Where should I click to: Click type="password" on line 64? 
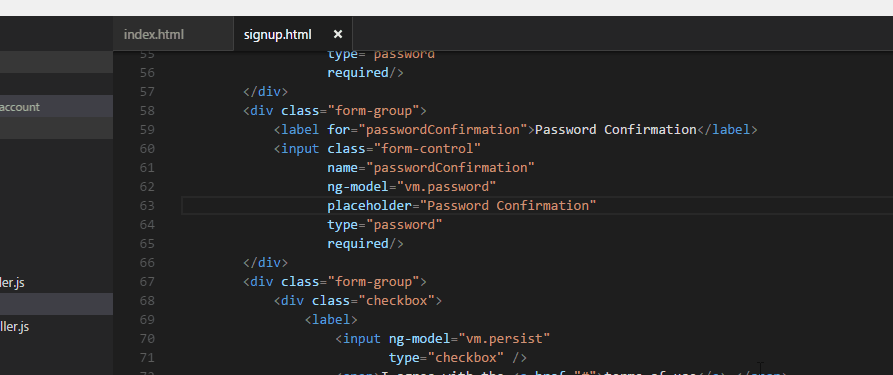click(384, 225)
